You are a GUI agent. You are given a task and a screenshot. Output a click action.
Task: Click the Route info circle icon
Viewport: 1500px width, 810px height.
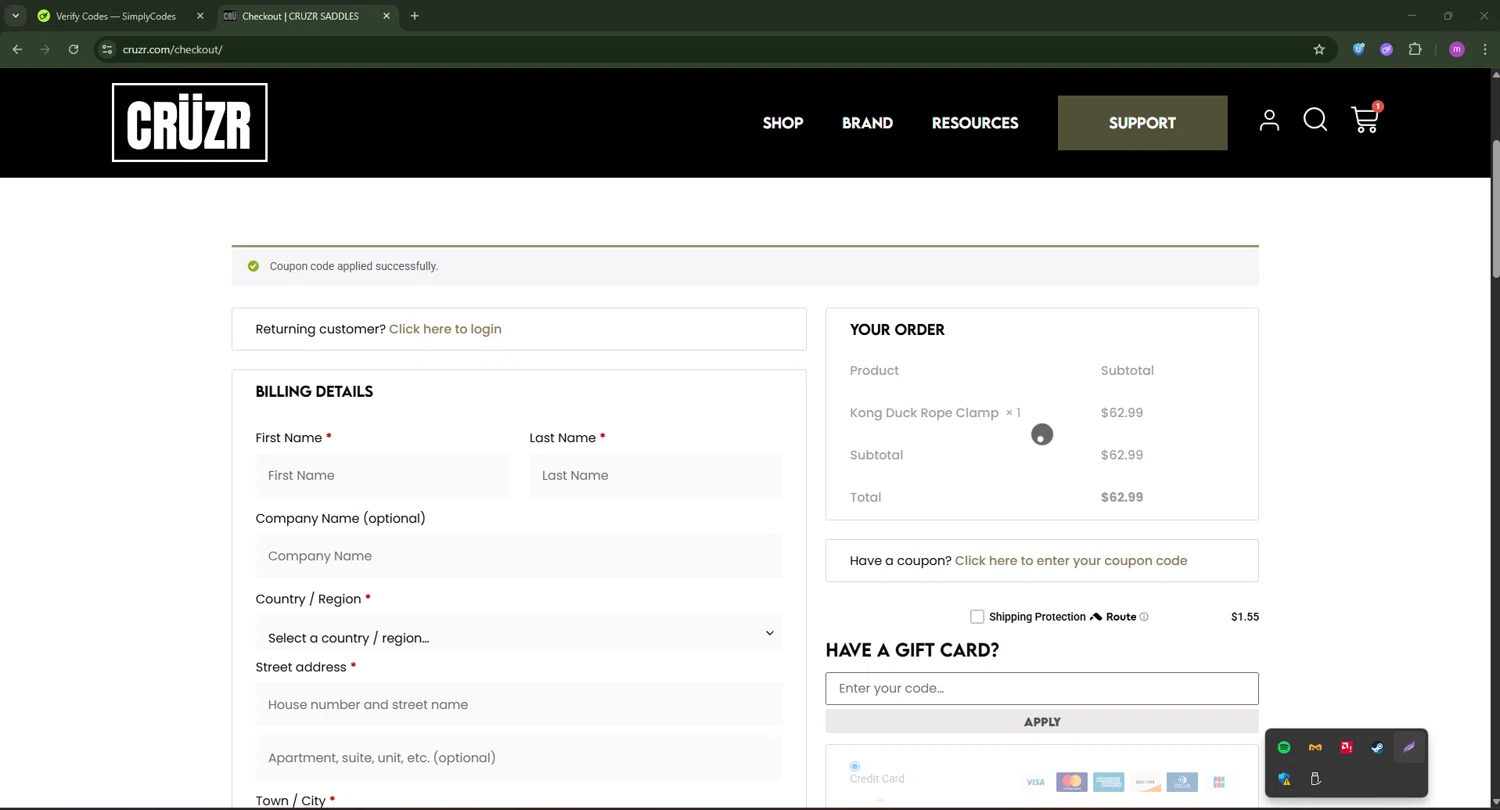point(1144,617)
